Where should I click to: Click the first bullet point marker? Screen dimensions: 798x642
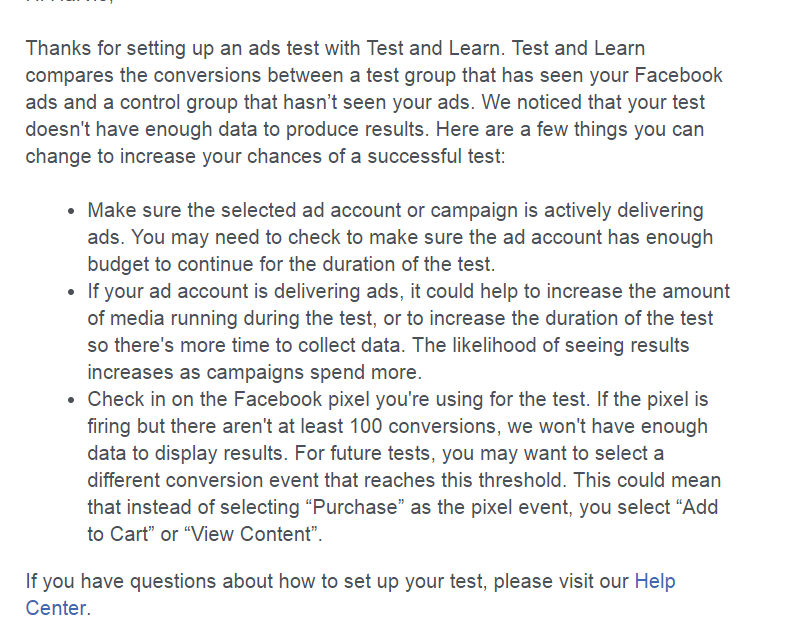(70, 212)
